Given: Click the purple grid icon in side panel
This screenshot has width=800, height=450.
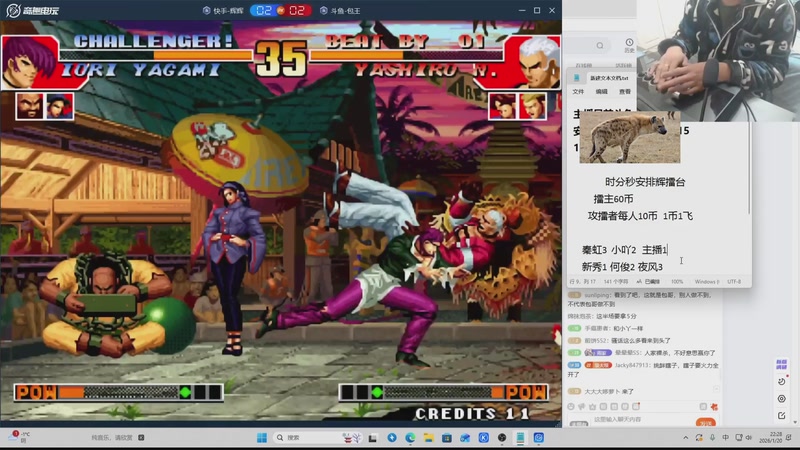Looking at the screenshot, I should (x=781, y=364).
